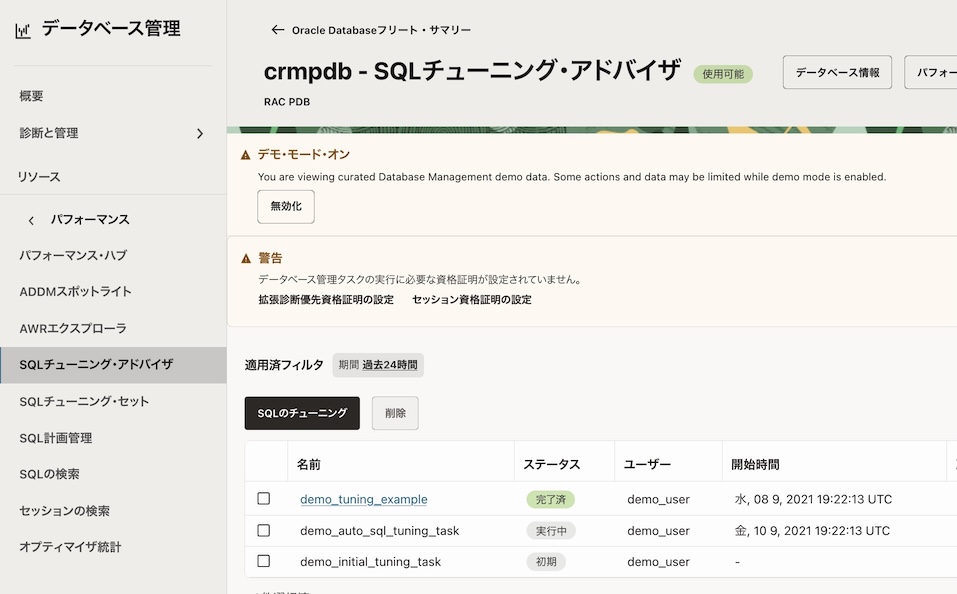
Task: Expand the 診断と管理 submenu chevron
Action: click(x=200, y=133)
